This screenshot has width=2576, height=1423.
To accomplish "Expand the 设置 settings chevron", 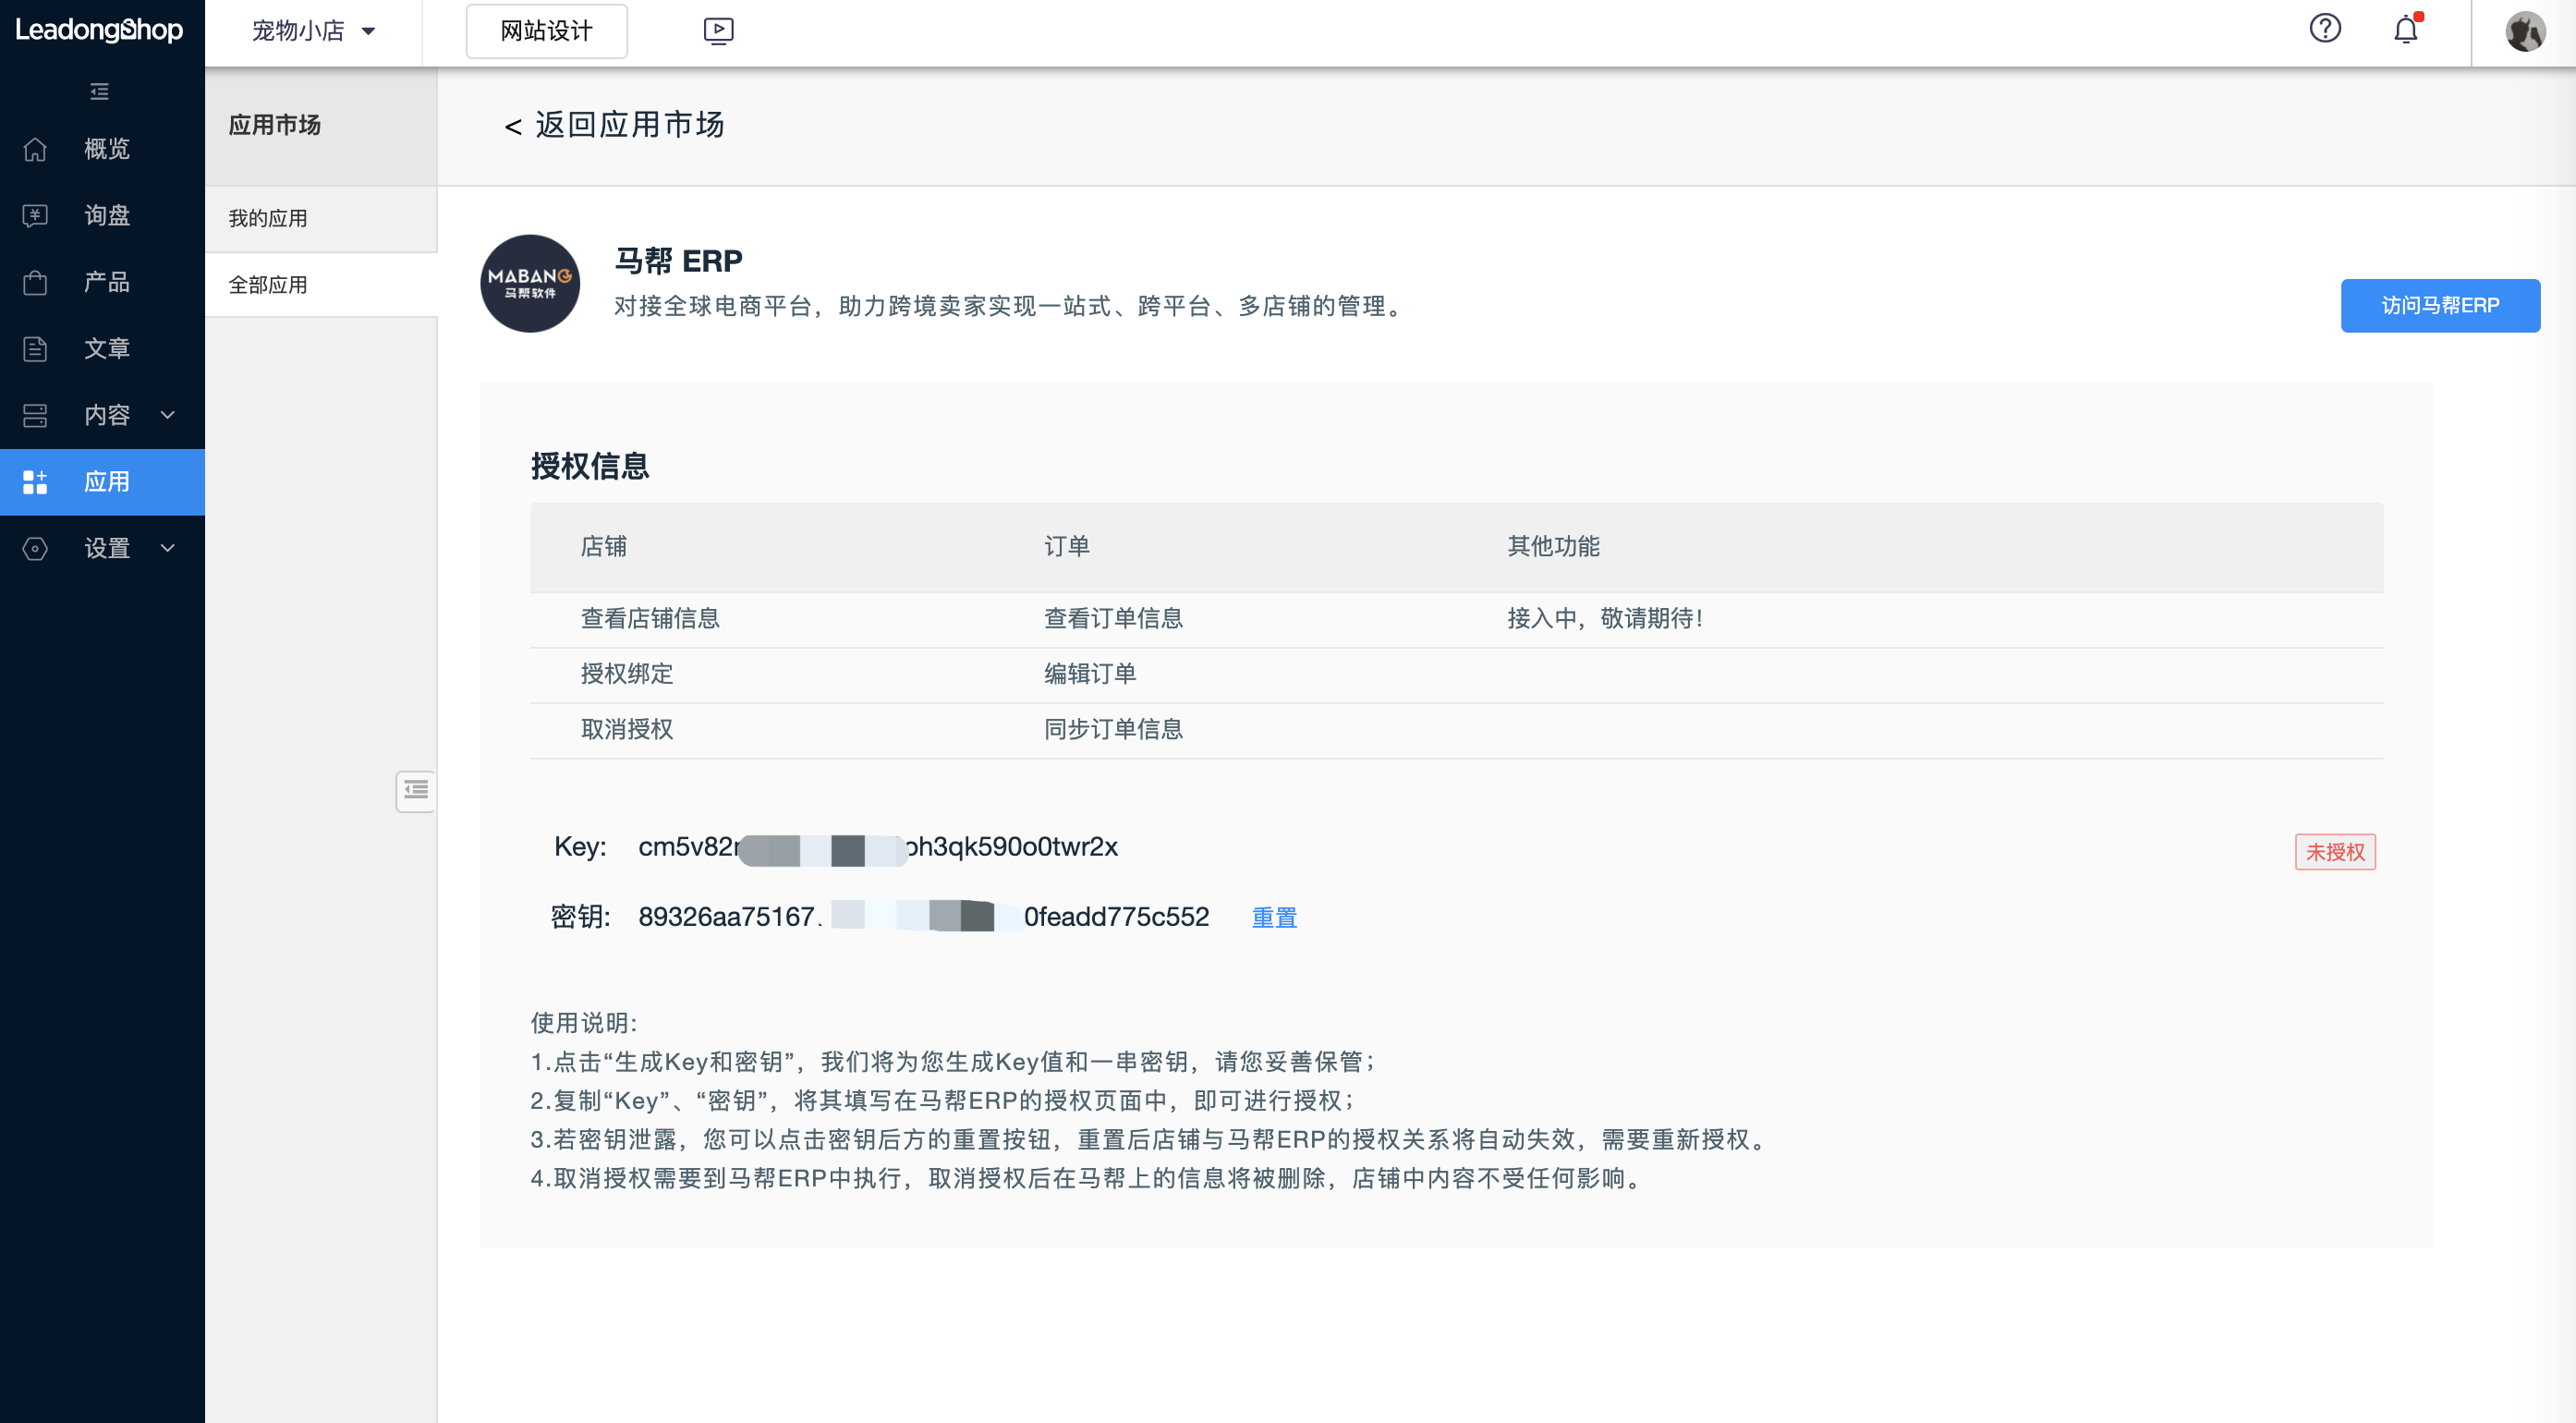I will [167, 548].
